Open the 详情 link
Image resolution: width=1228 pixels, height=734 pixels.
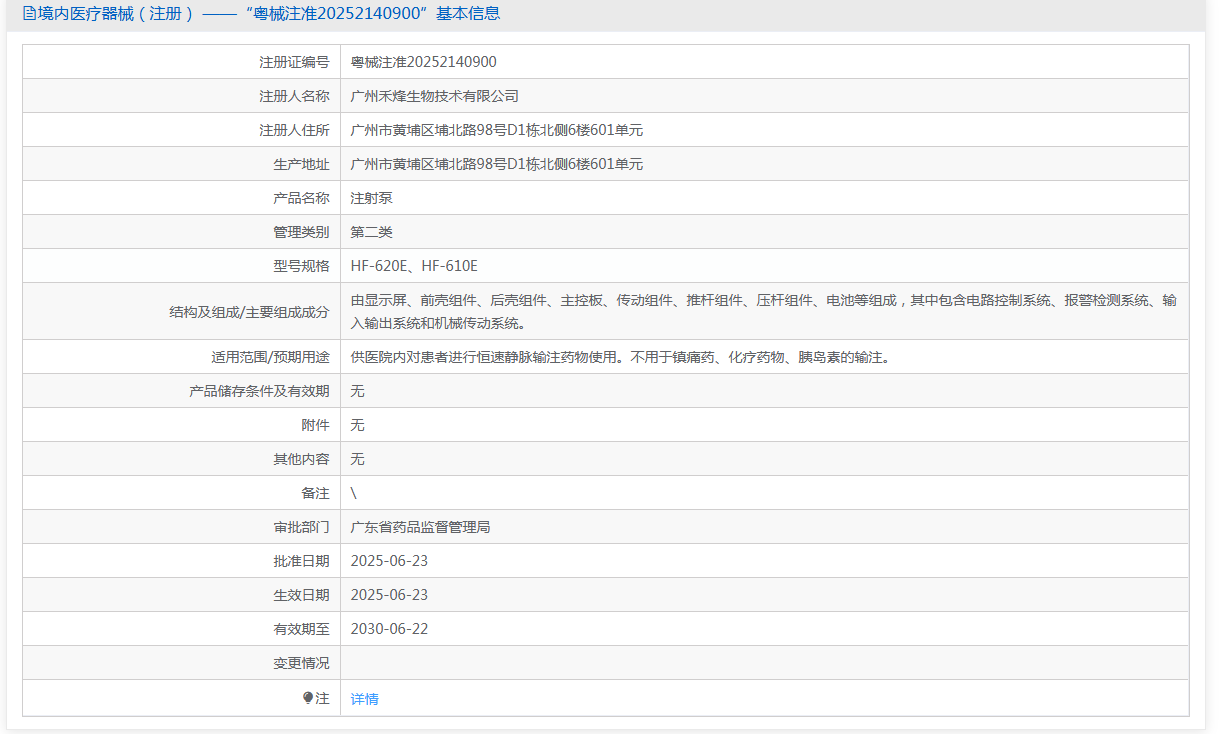(364, 699)
